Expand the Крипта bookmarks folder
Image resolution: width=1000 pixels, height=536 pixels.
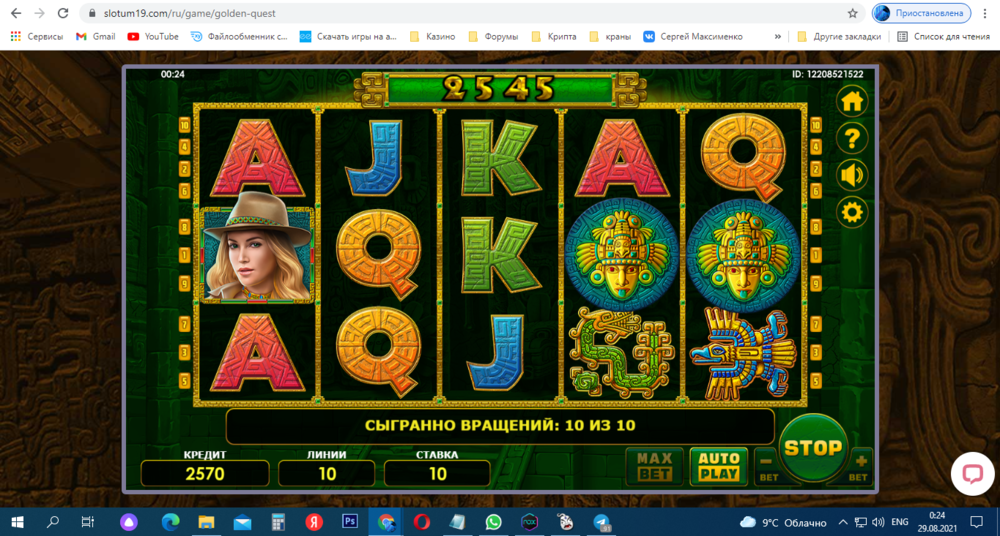[553, 37]
